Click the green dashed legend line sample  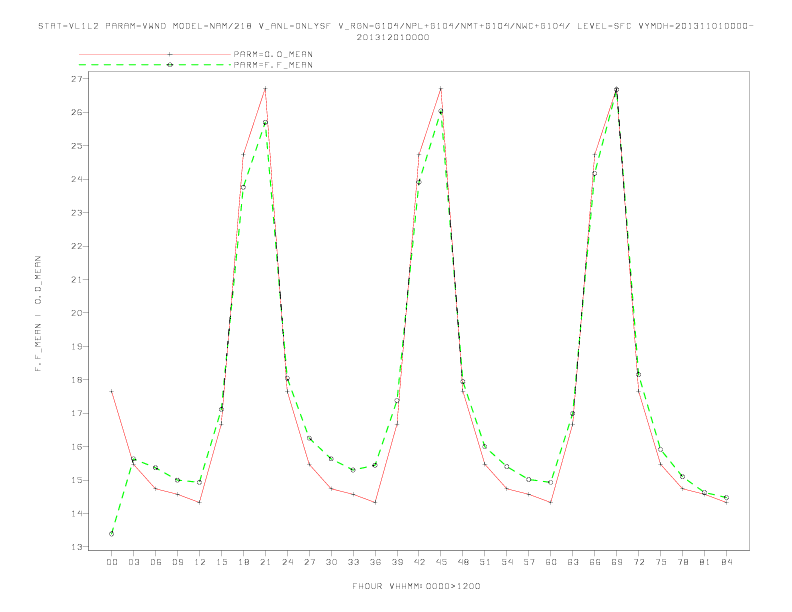click(155, 65)
